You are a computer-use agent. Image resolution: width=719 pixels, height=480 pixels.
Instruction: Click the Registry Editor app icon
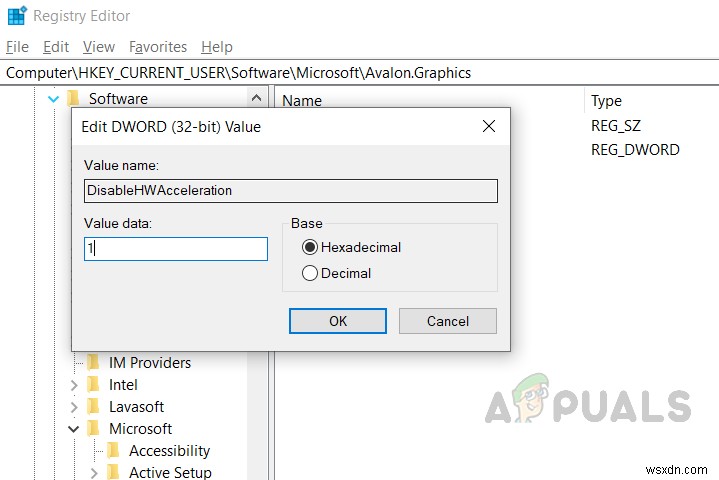(x=17, y=16)
